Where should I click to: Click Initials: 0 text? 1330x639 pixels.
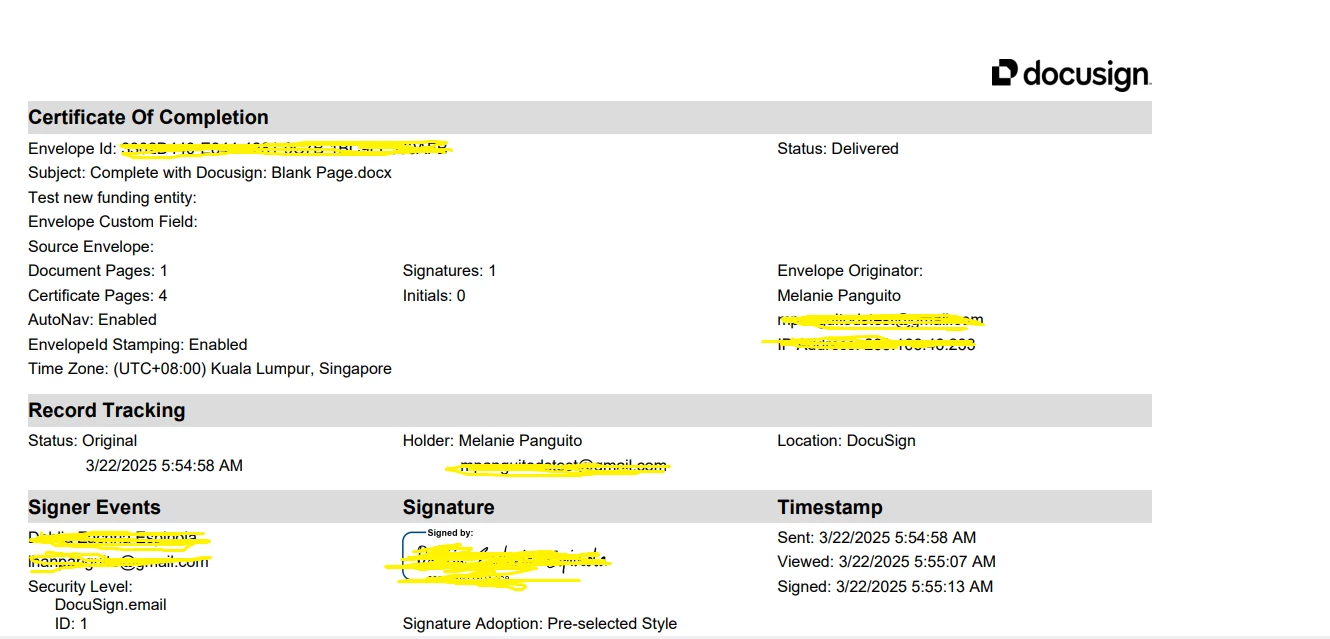pyautogui.click(x=434, y=295)
